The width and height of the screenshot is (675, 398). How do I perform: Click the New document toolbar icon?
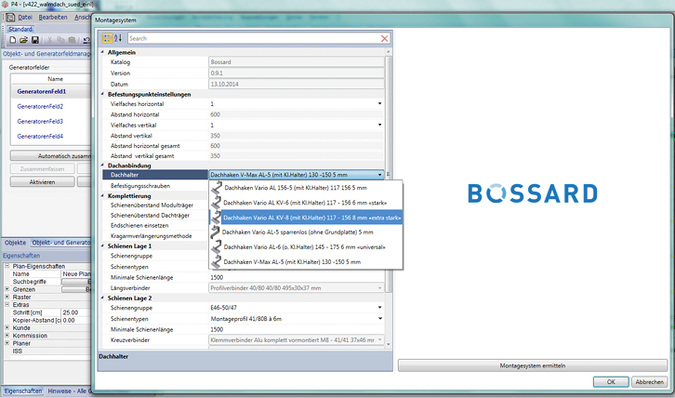(12, 40)
